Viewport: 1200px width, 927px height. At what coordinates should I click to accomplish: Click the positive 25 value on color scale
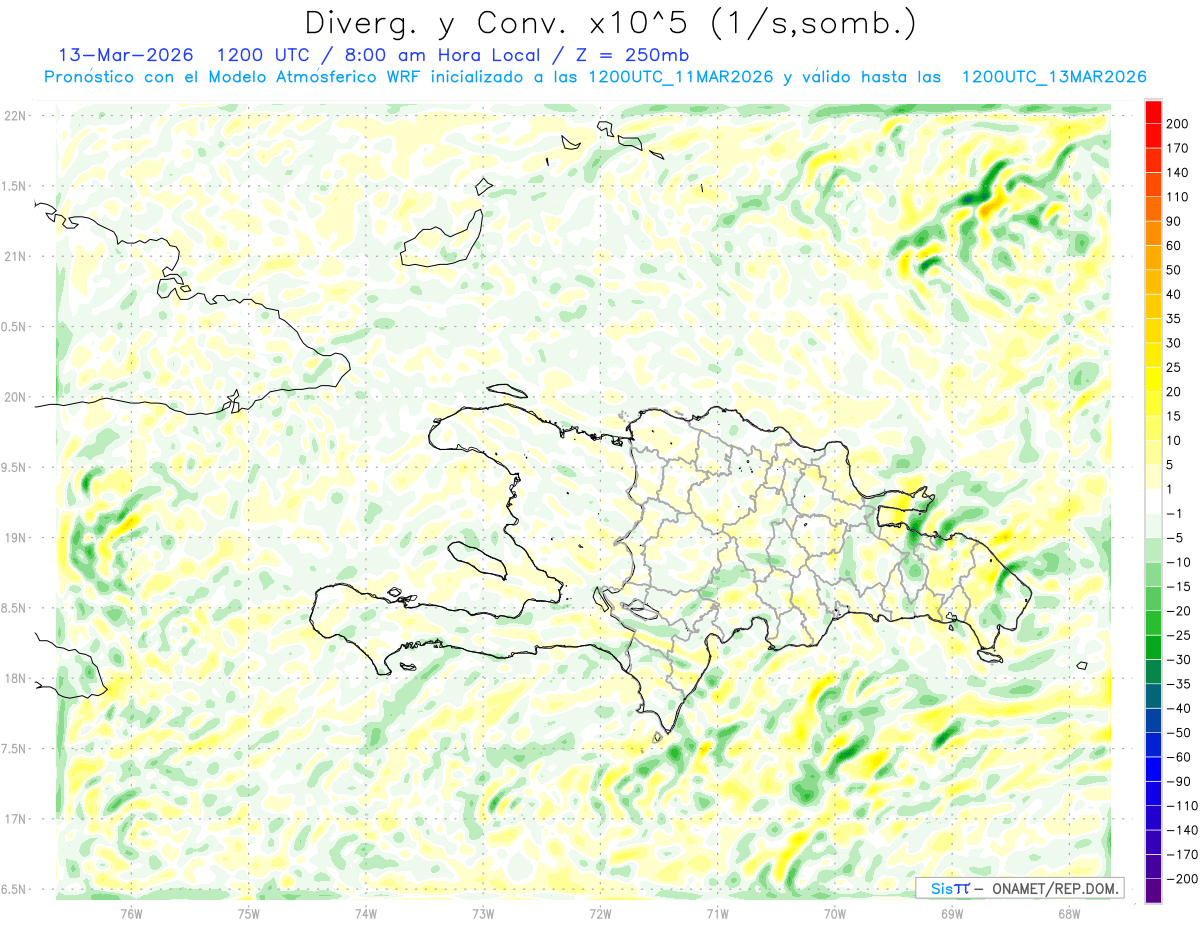coord(1174,367)
